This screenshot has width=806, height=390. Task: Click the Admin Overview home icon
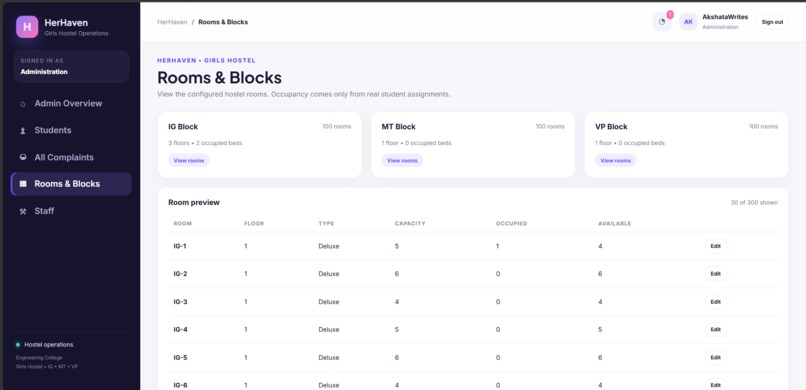click(23, 104)
